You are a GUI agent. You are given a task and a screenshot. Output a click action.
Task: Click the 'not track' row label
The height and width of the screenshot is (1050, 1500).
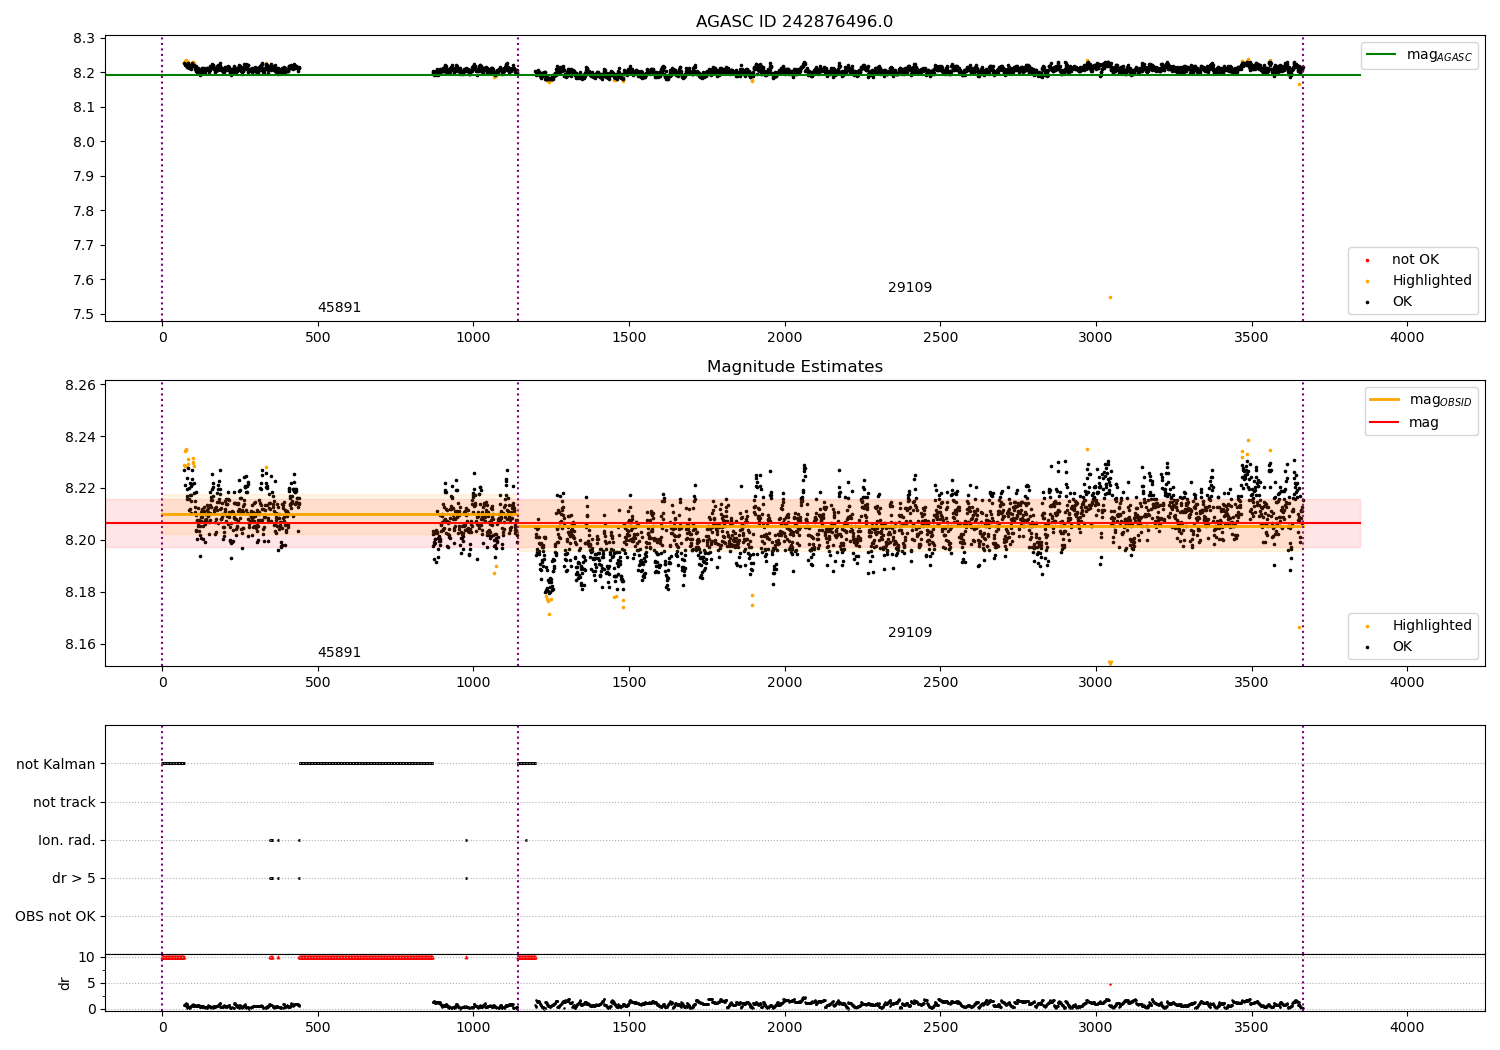point(64,802)
